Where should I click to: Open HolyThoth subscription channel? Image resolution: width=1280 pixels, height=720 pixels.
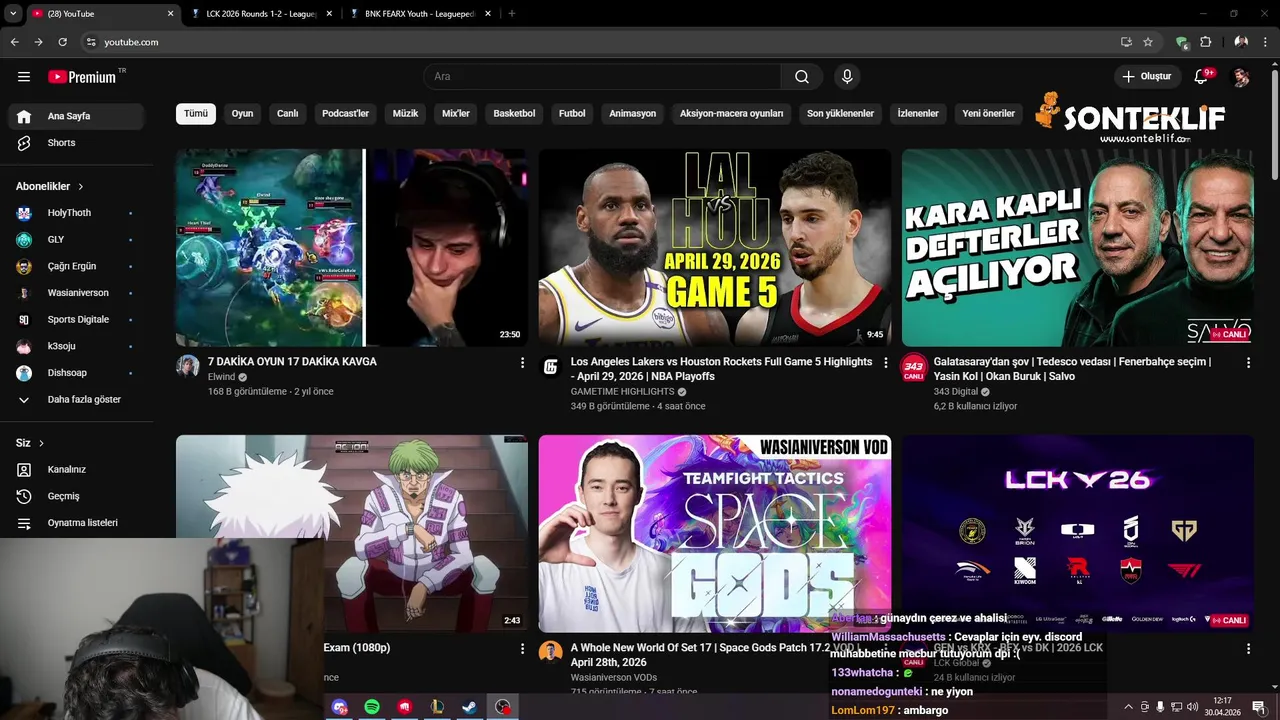pyautogui.click(x=77, y=213)
